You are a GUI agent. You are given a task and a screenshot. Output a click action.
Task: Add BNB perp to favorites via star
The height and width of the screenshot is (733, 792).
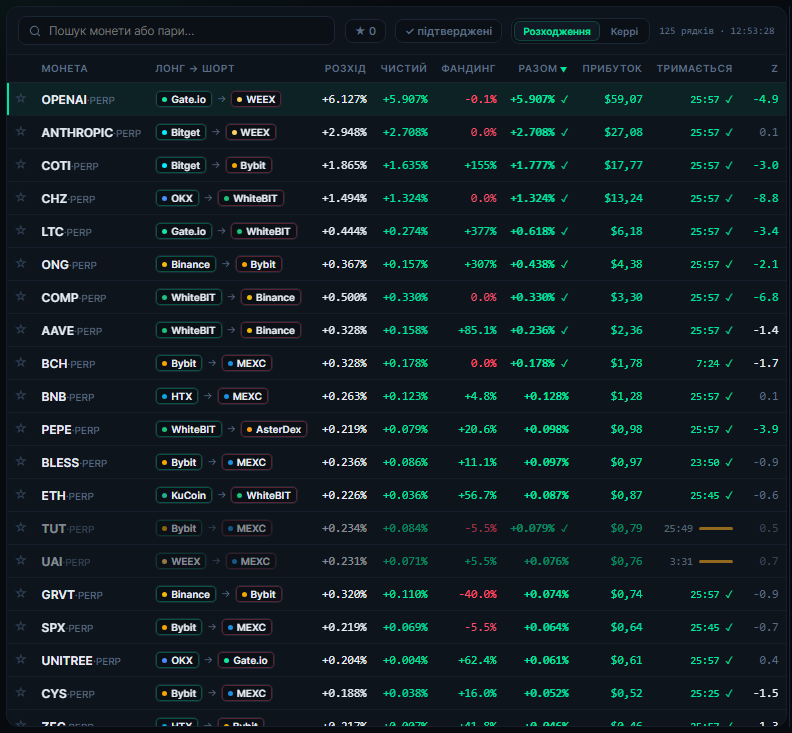coord(21,395)
